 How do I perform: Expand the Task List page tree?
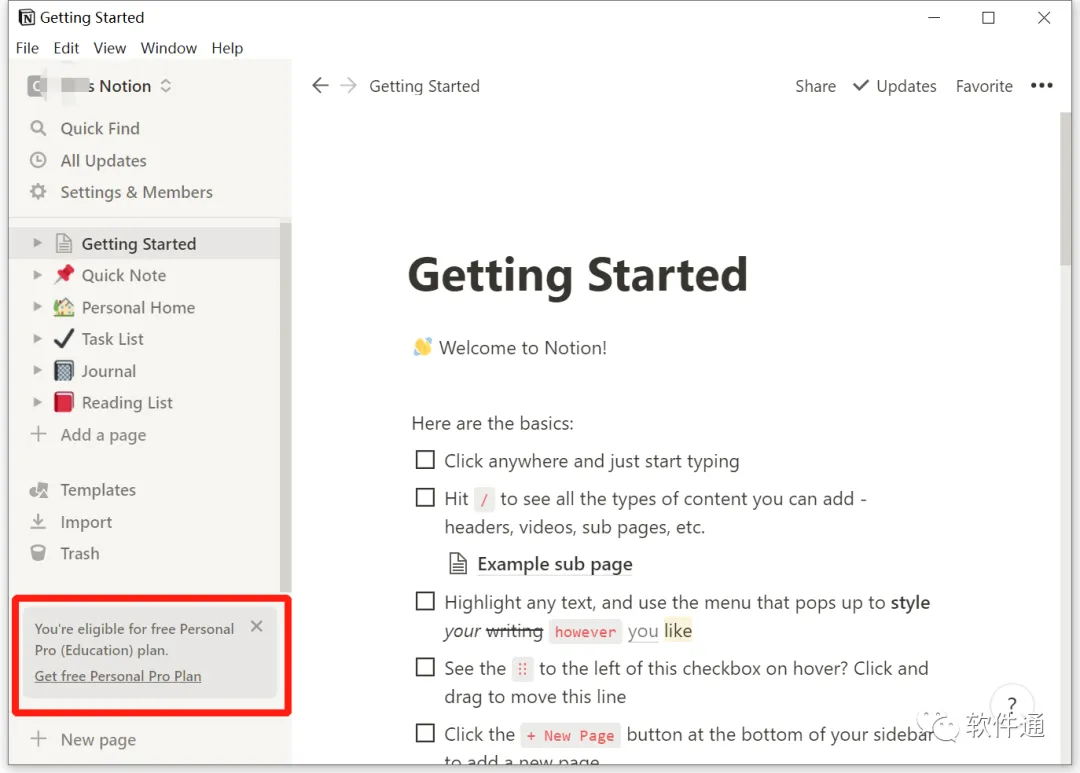(x=37, y=338)
